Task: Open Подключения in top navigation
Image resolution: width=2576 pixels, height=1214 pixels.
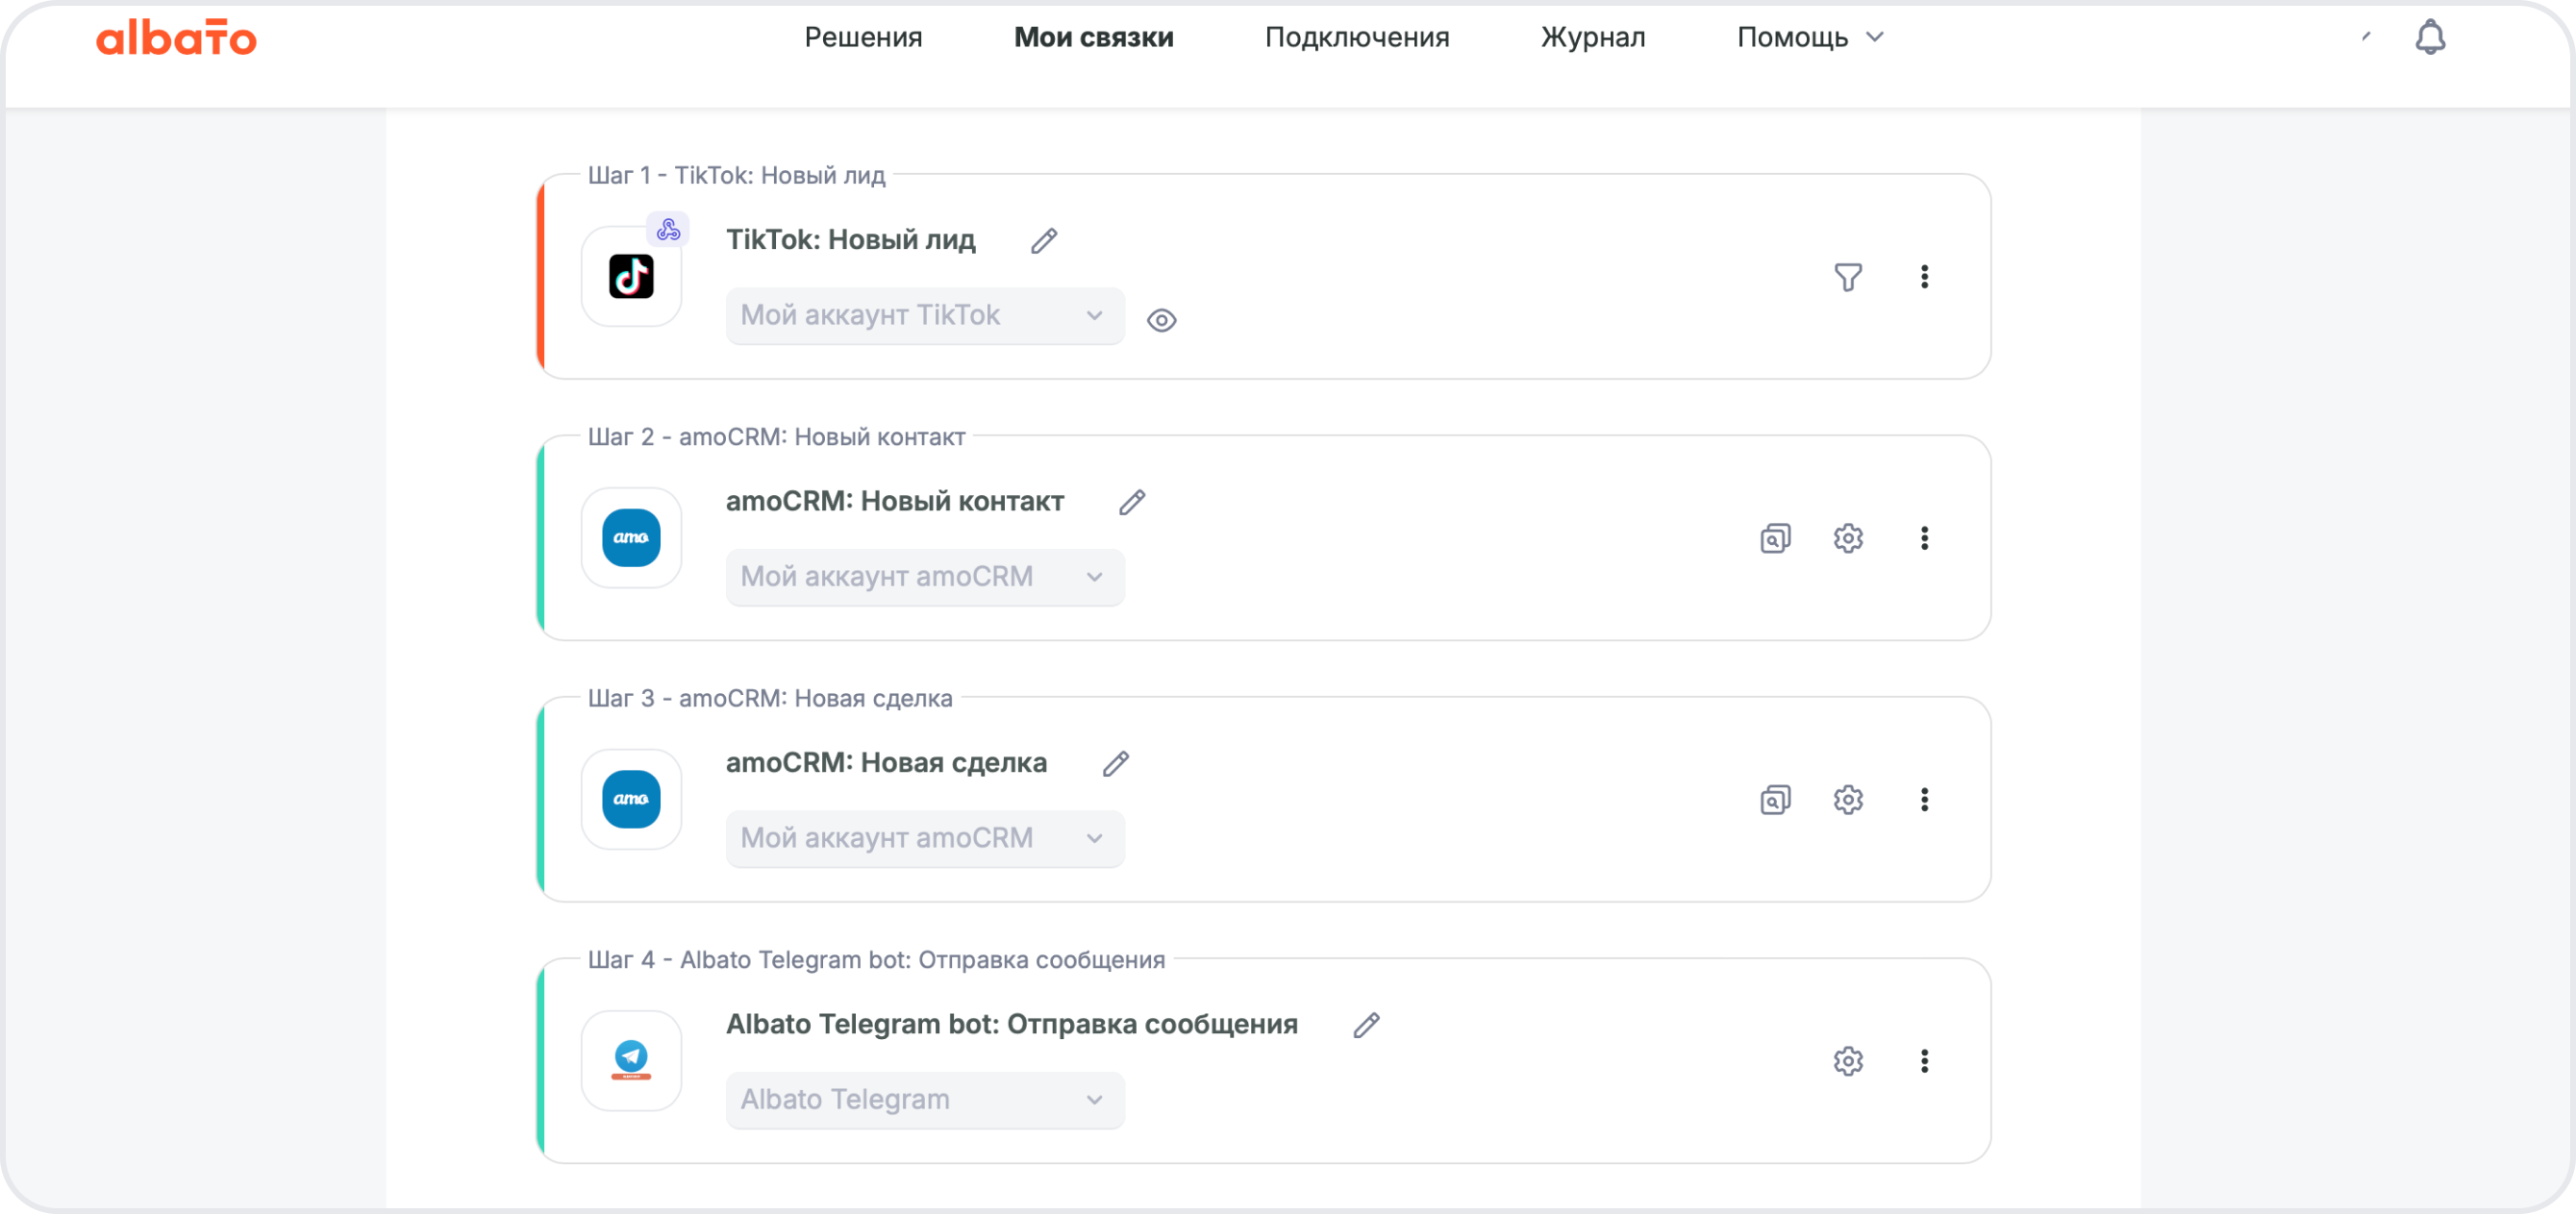Action: click(x=1356, y=37)
